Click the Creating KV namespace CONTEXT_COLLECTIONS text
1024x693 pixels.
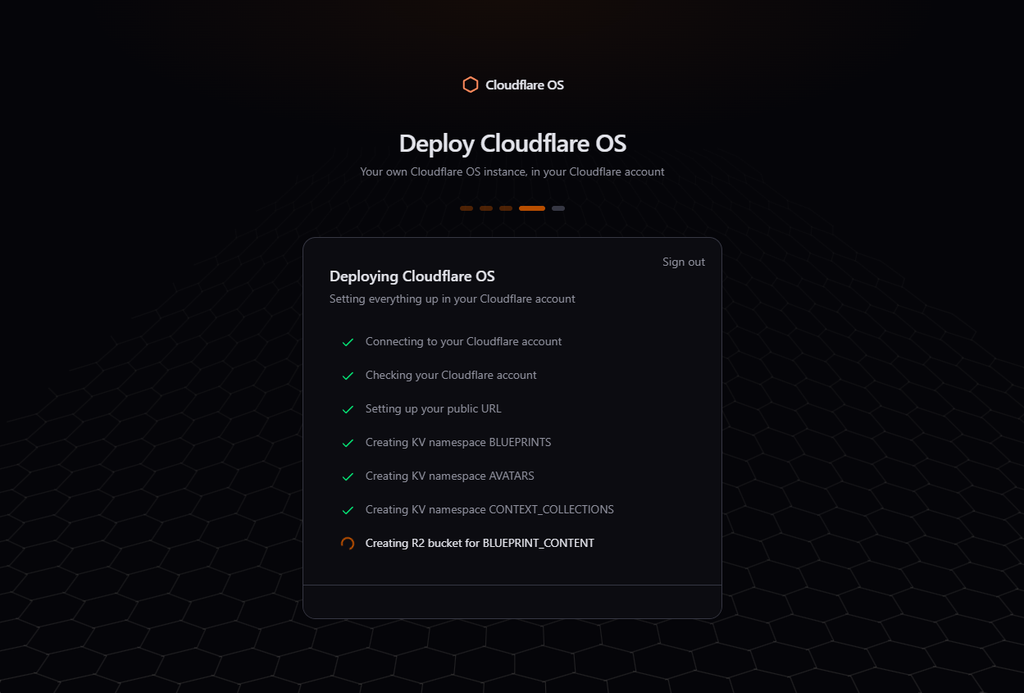[x=489, y=509]
